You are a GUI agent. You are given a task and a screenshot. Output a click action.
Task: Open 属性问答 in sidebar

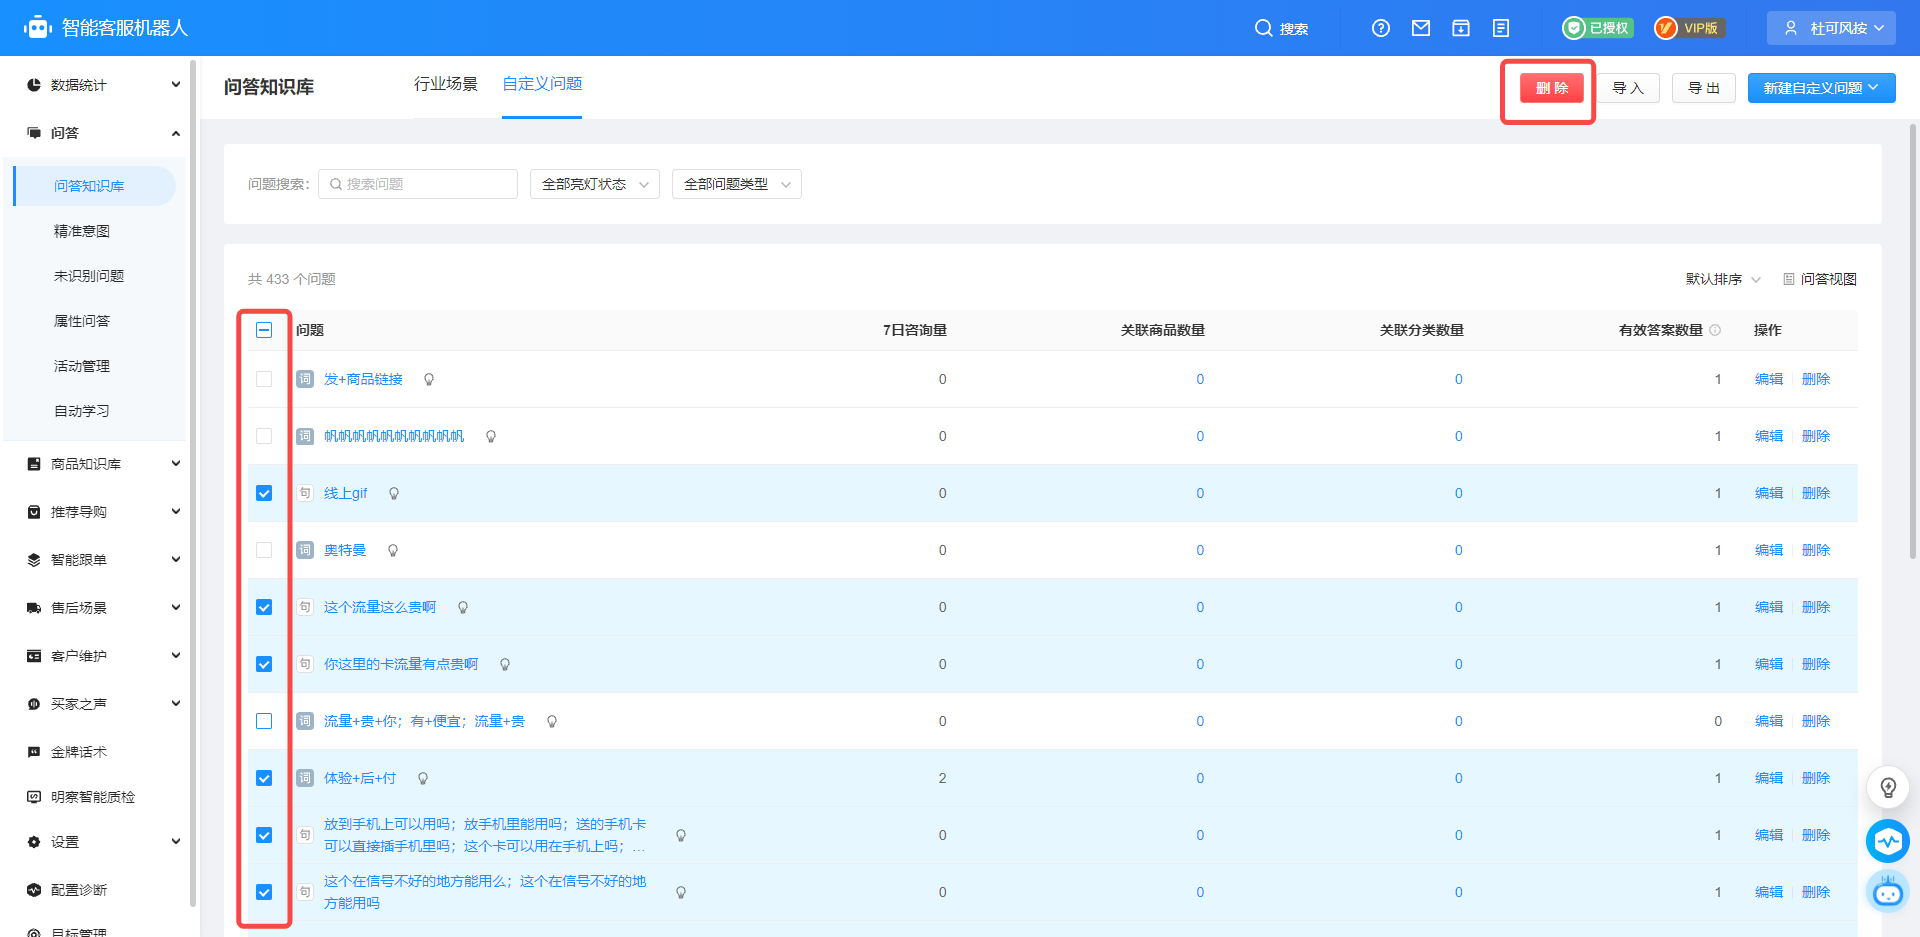82,321
